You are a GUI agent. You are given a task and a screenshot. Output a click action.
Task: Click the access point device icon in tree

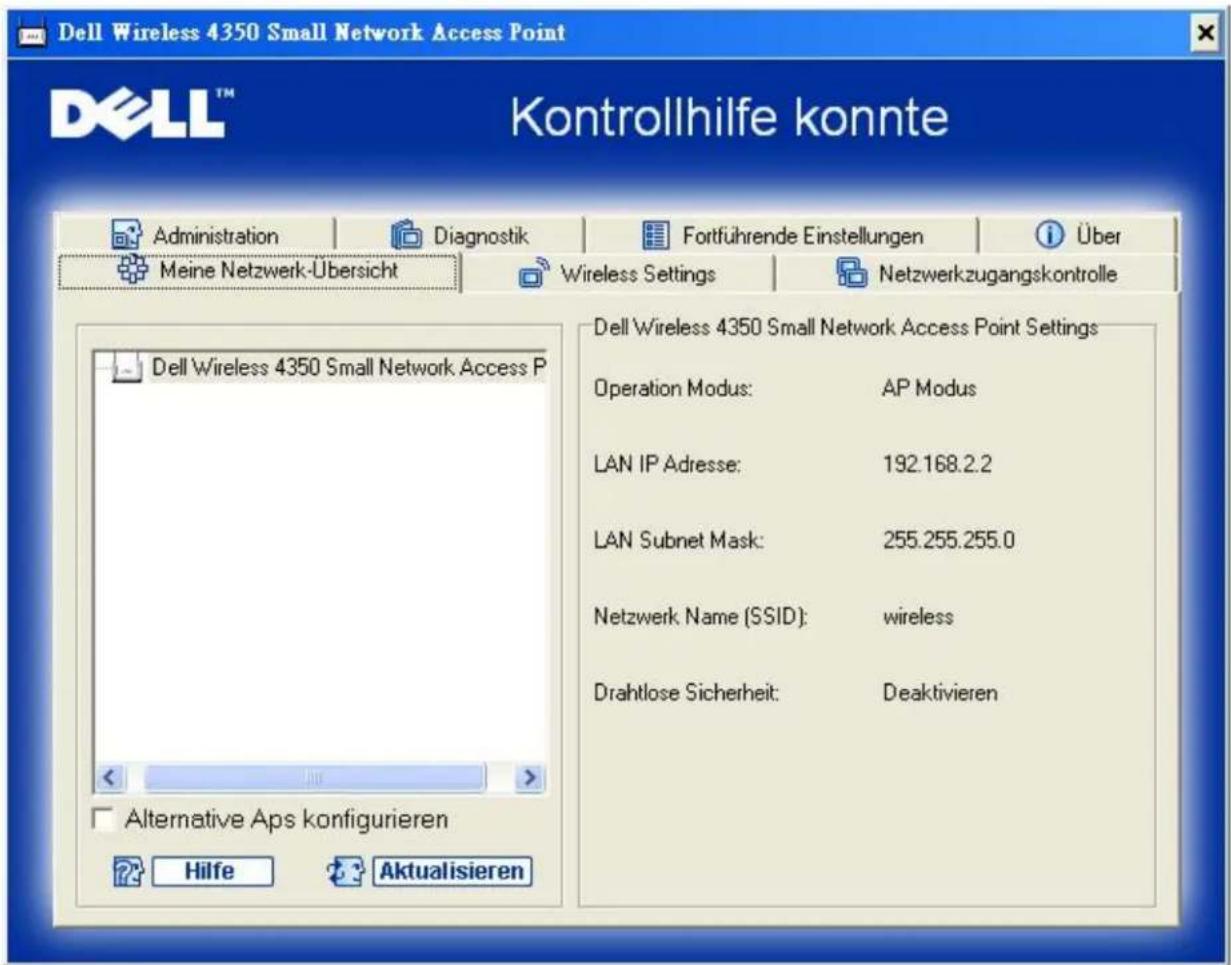point(128,368)
